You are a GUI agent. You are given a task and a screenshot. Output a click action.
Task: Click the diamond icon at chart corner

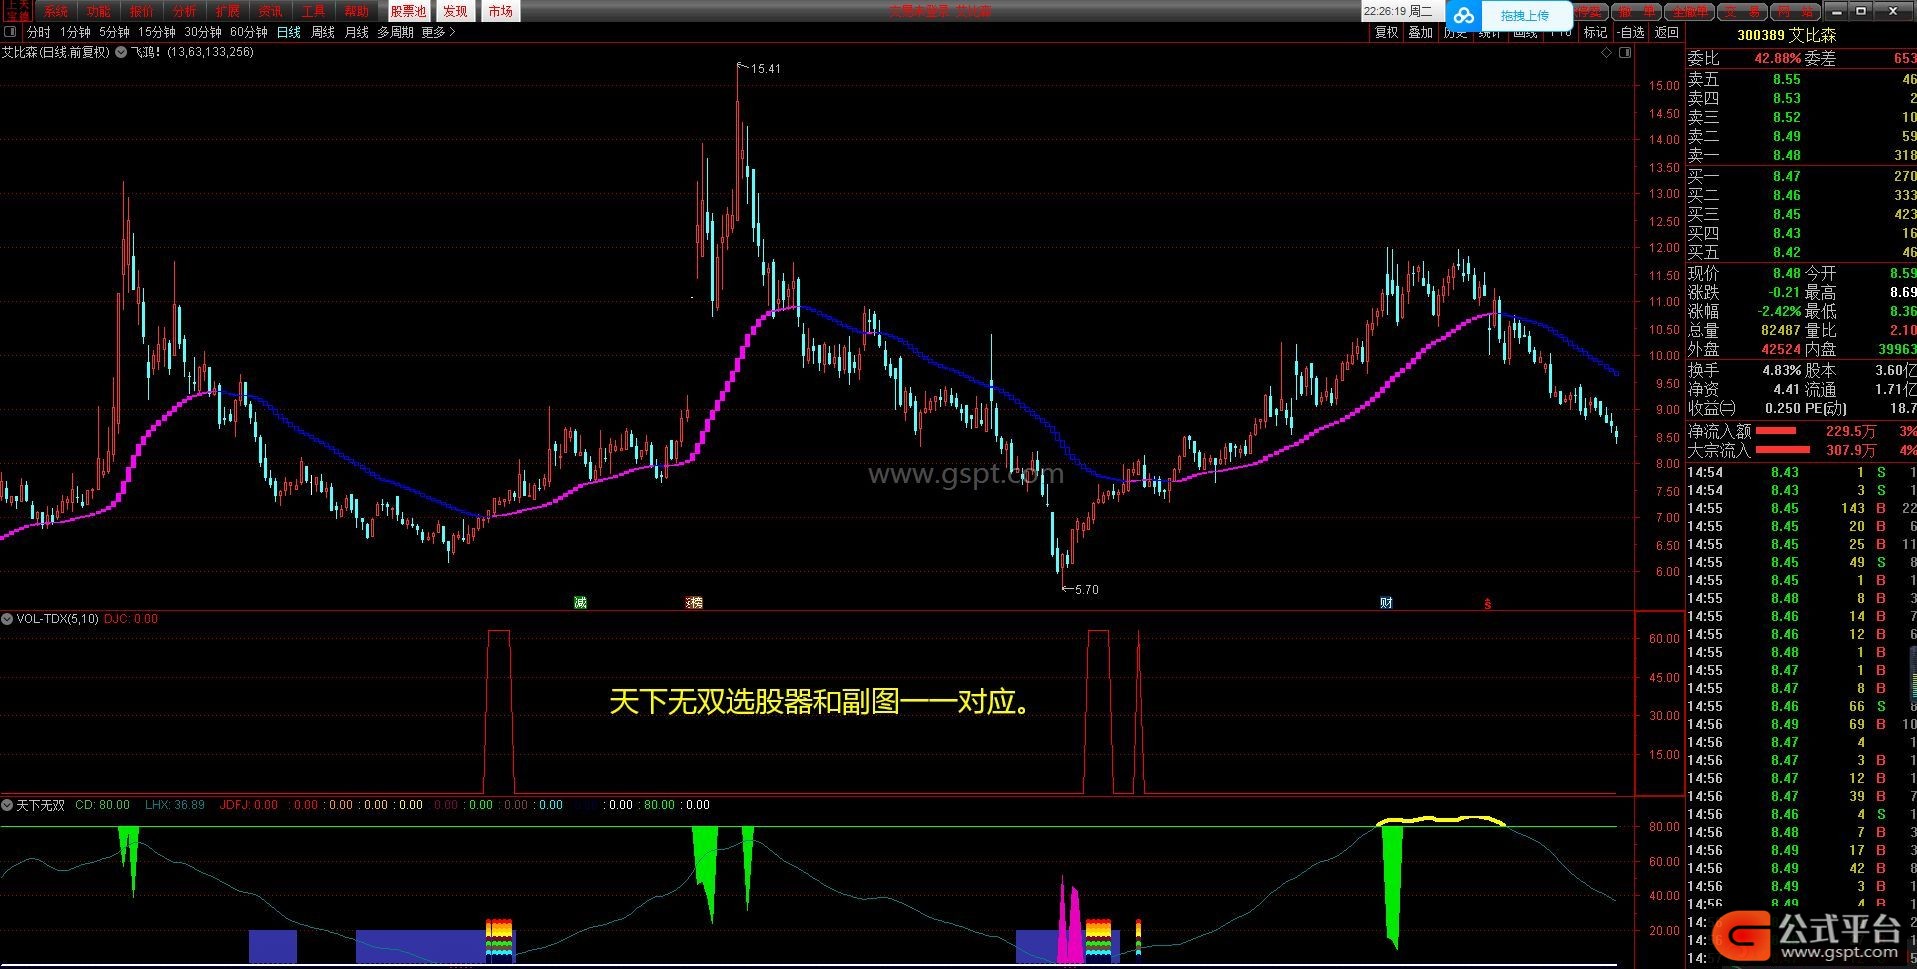coord(1607,53)
